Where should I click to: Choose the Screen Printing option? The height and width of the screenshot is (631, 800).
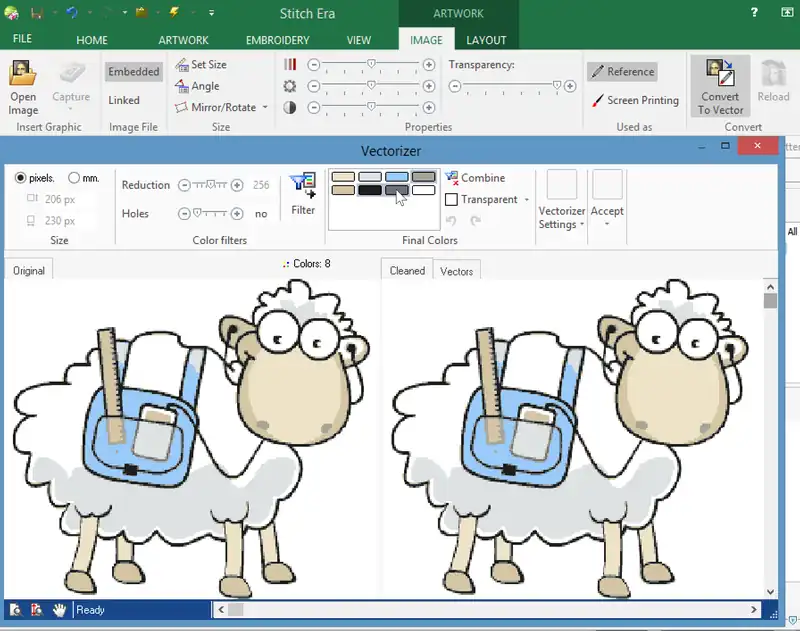point(634,100)
